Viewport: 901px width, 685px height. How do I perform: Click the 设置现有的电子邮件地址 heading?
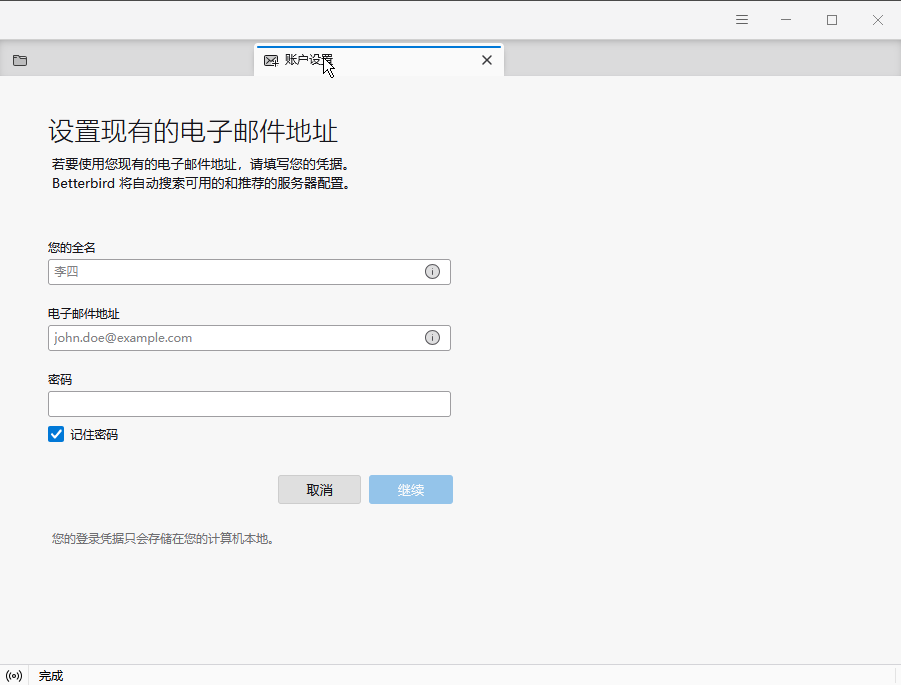tap(193, 132)
